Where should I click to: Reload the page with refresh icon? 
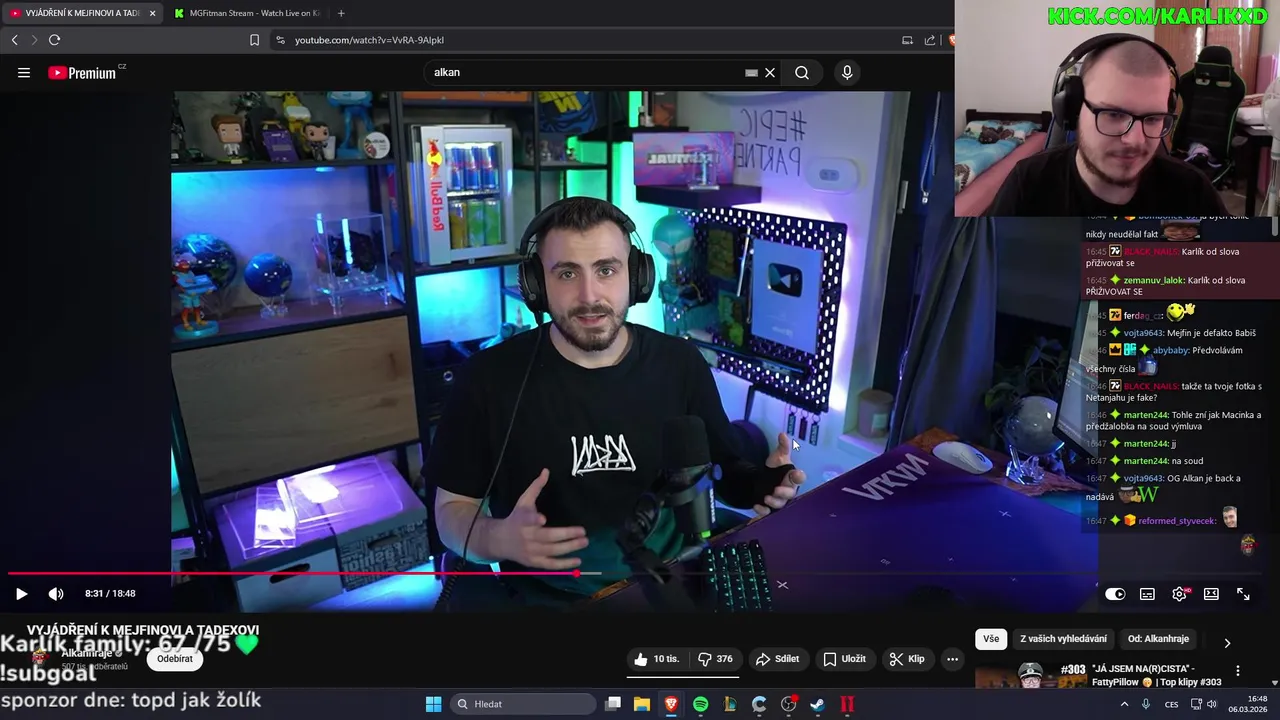click(54, 40)
